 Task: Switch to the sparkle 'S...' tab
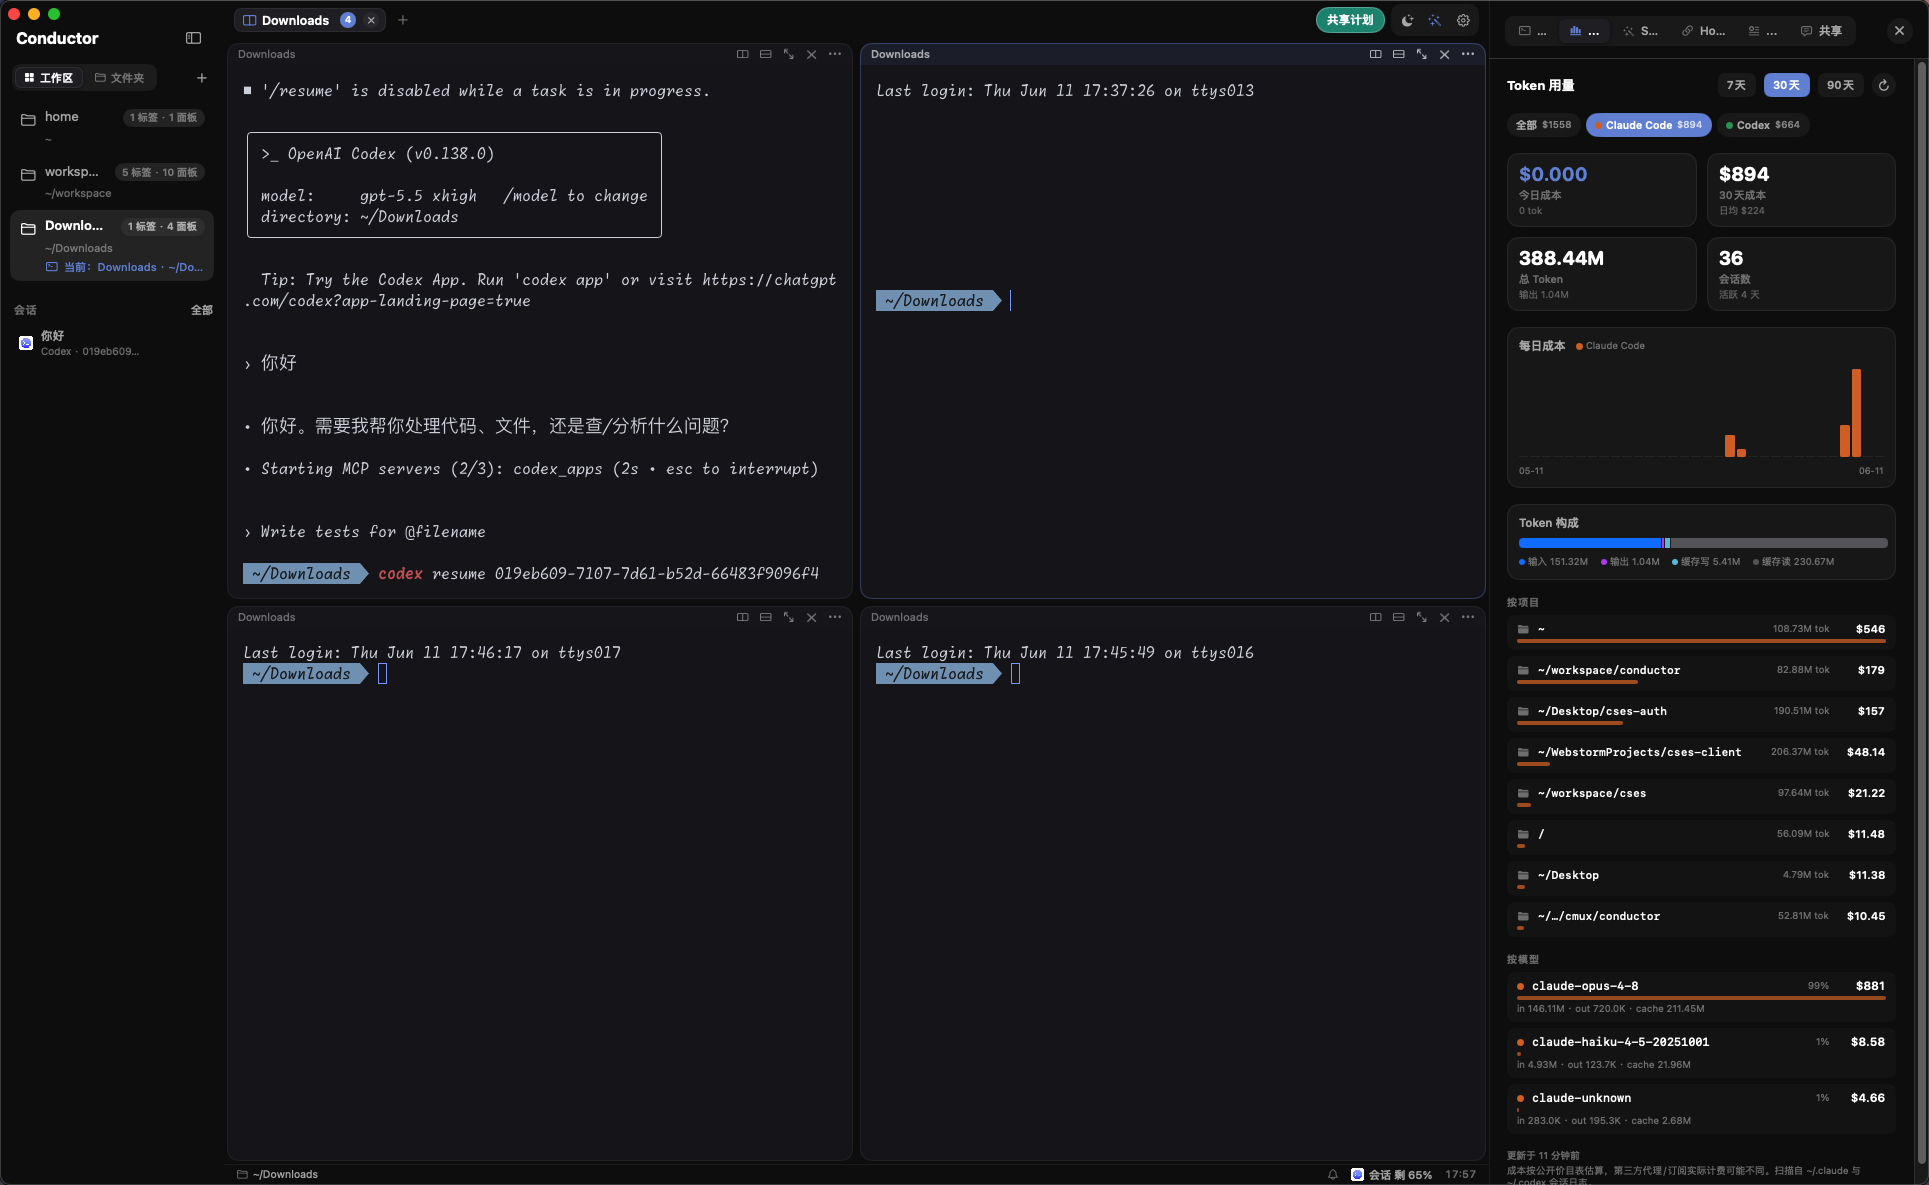tap(1640, 31)
